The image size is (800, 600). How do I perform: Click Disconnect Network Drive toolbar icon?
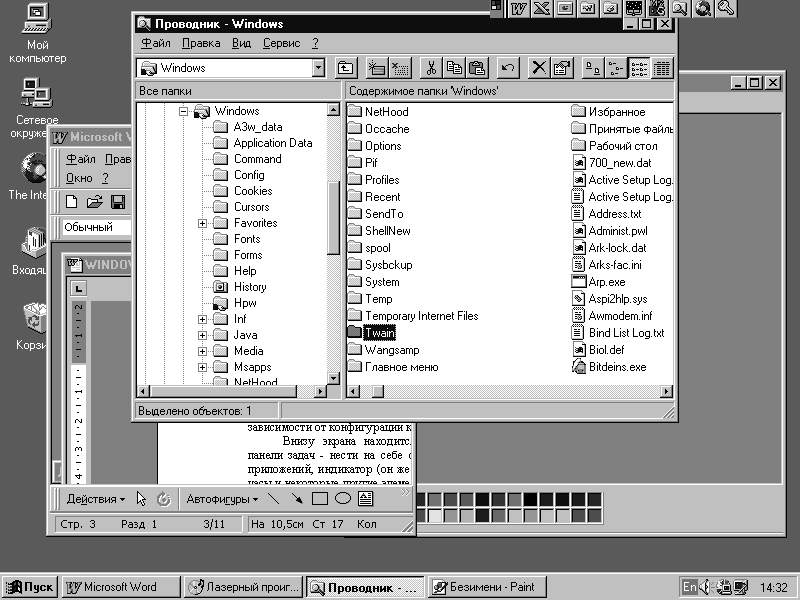(x=401, y=68)
